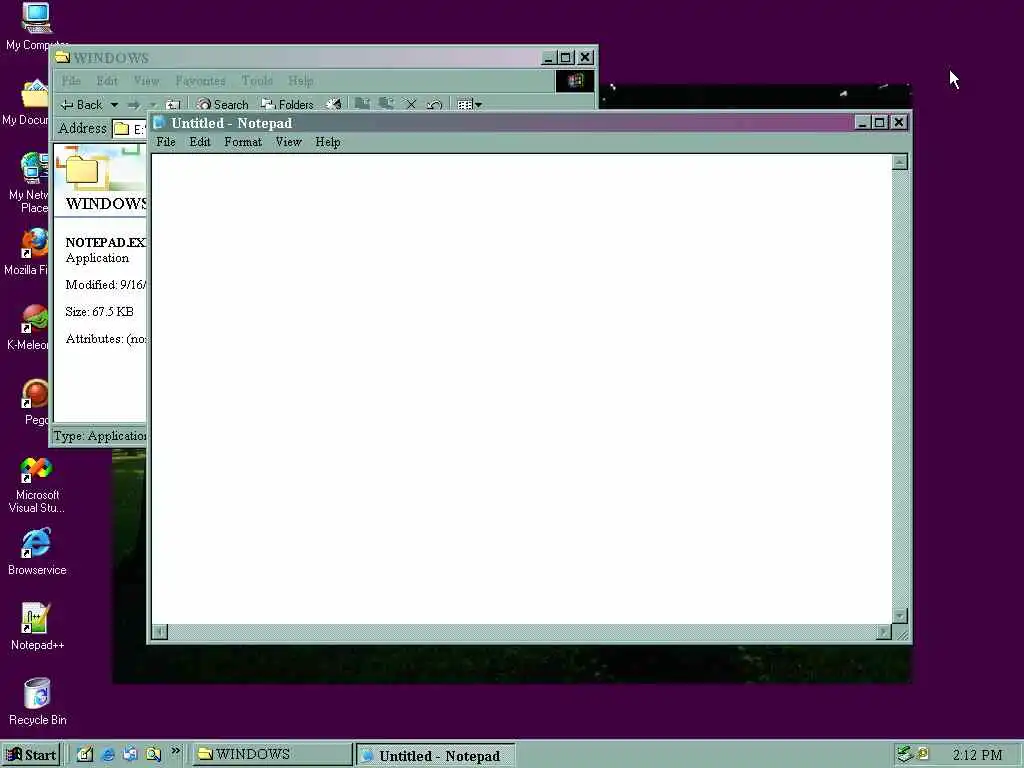Click the first Quick Launch icon beside Start
1024x768 pixels.
pos(85,754)
